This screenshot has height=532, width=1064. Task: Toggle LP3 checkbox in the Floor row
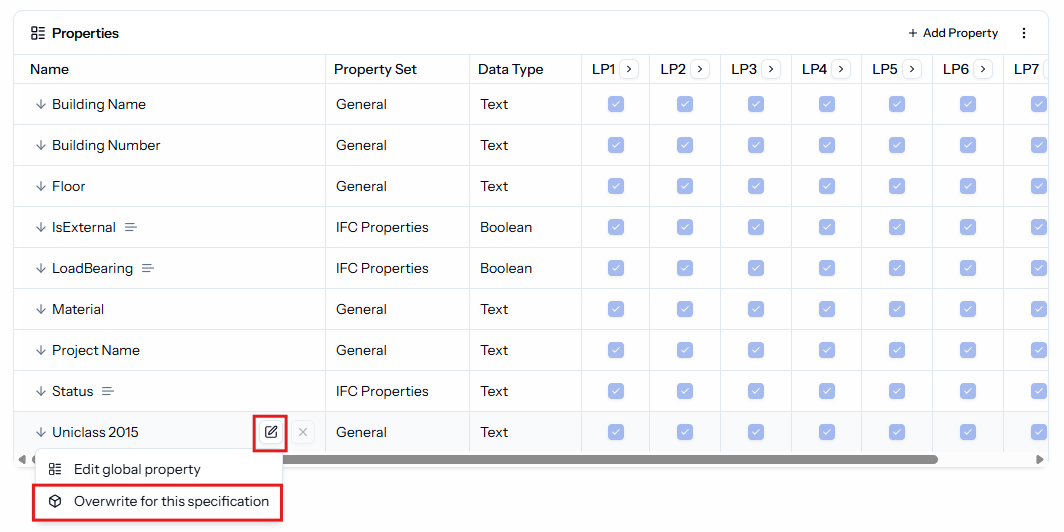[755, 186]
